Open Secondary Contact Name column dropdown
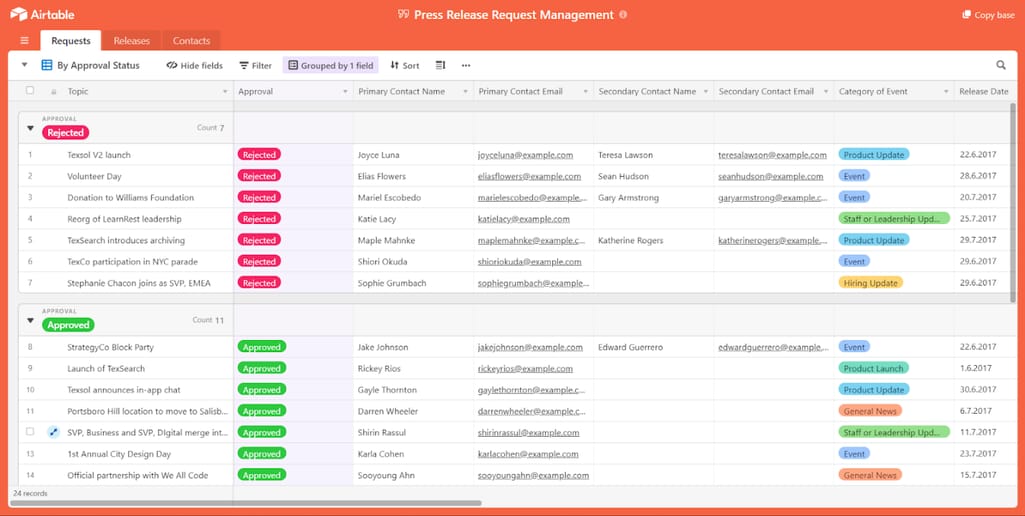1025x516 pixels. pos(705,92)
